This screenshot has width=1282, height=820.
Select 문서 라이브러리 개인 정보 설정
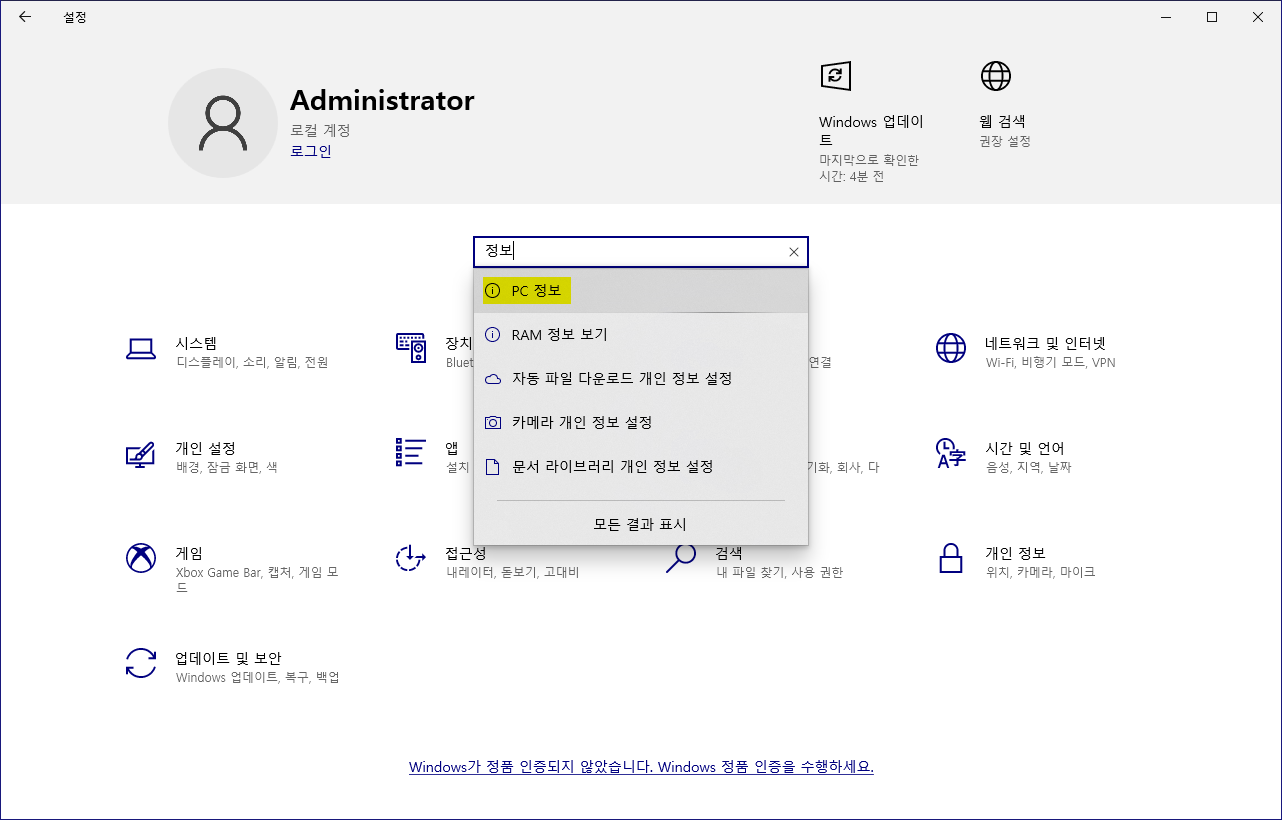pos(641,467)
